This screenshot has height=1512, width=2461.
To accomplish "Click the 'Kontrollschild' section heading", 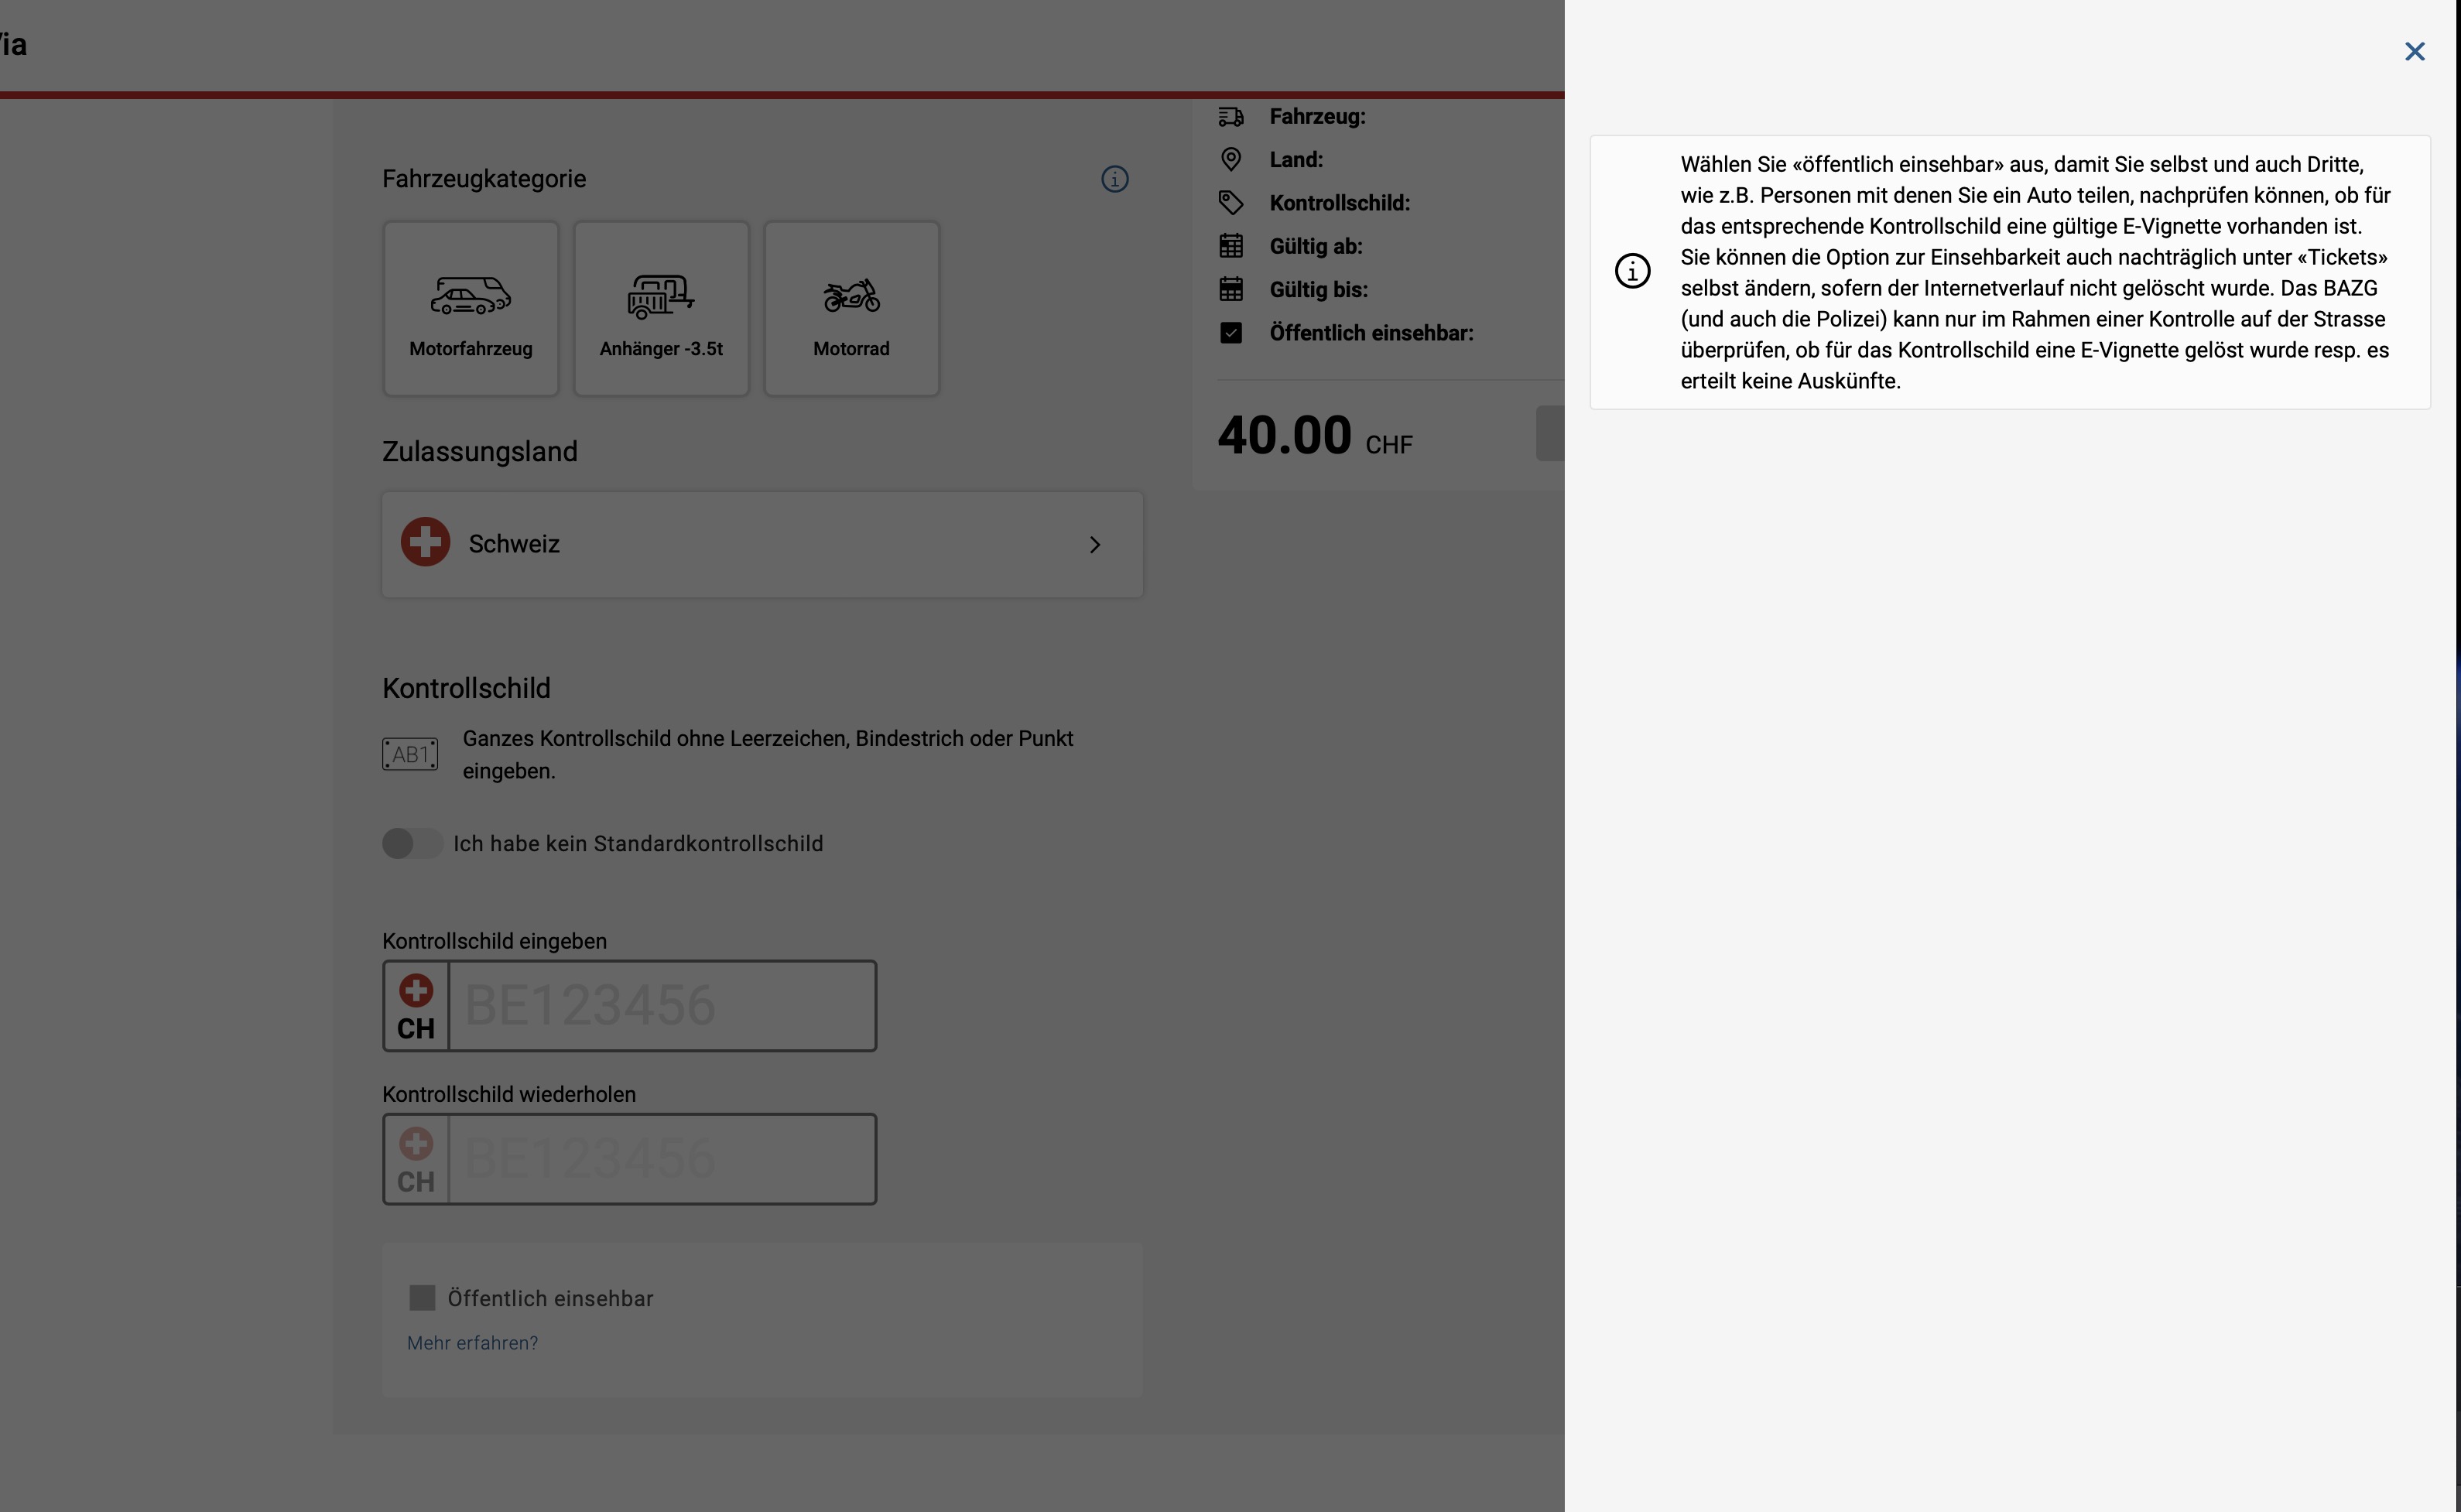I will (x=466, y=688).
